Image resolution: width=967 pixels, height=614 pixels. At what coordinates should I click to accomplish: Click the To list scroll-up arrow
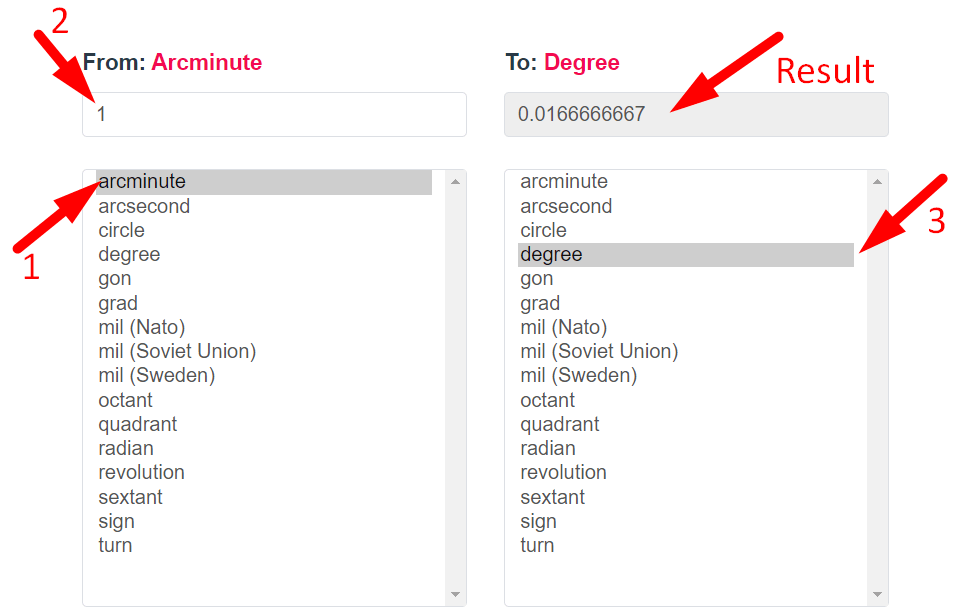[x=877, y=182]
